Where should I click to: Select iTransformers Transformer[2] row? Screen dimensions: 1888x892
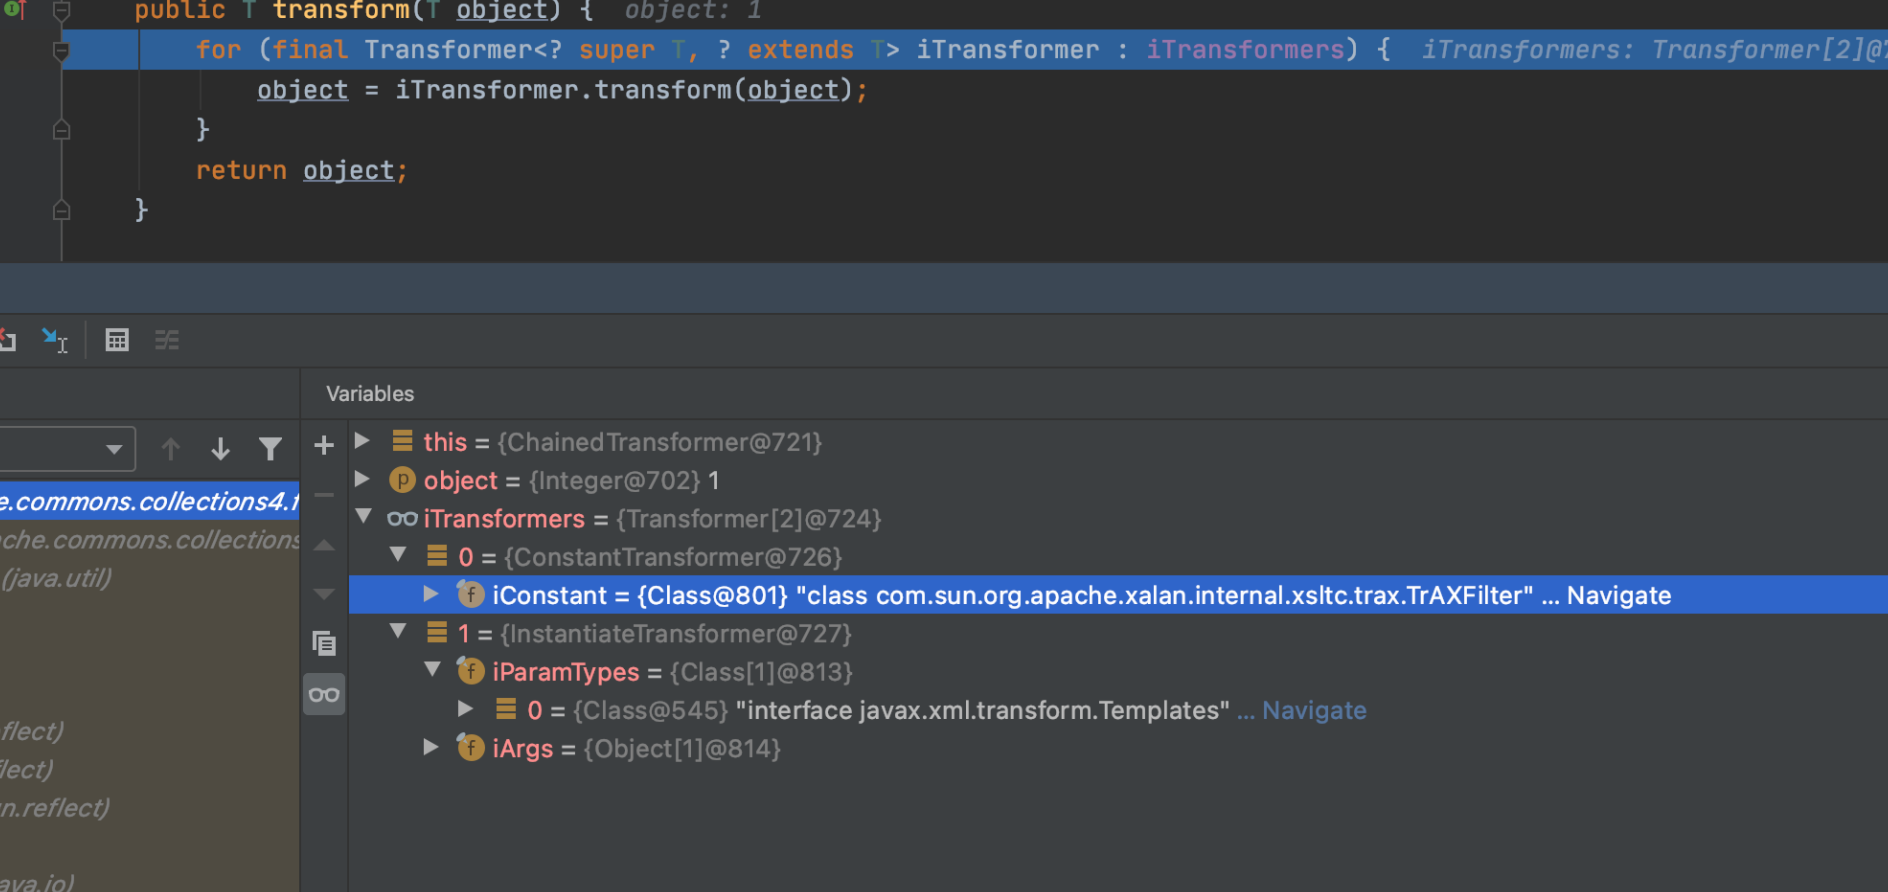[x=1118, y=519]
